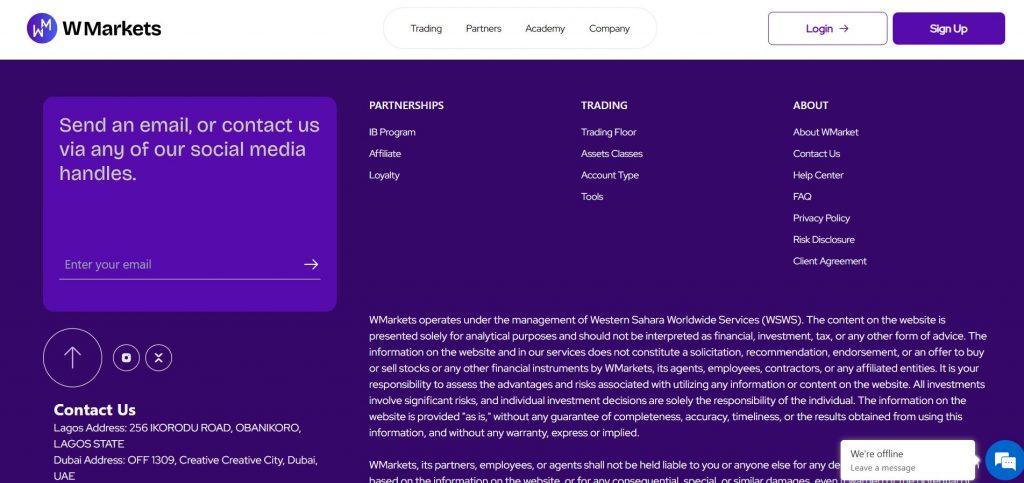The width and height of the screenshot is (1024, 483).
Task: Open the X social media icon
Action: (x=159, y=357)
